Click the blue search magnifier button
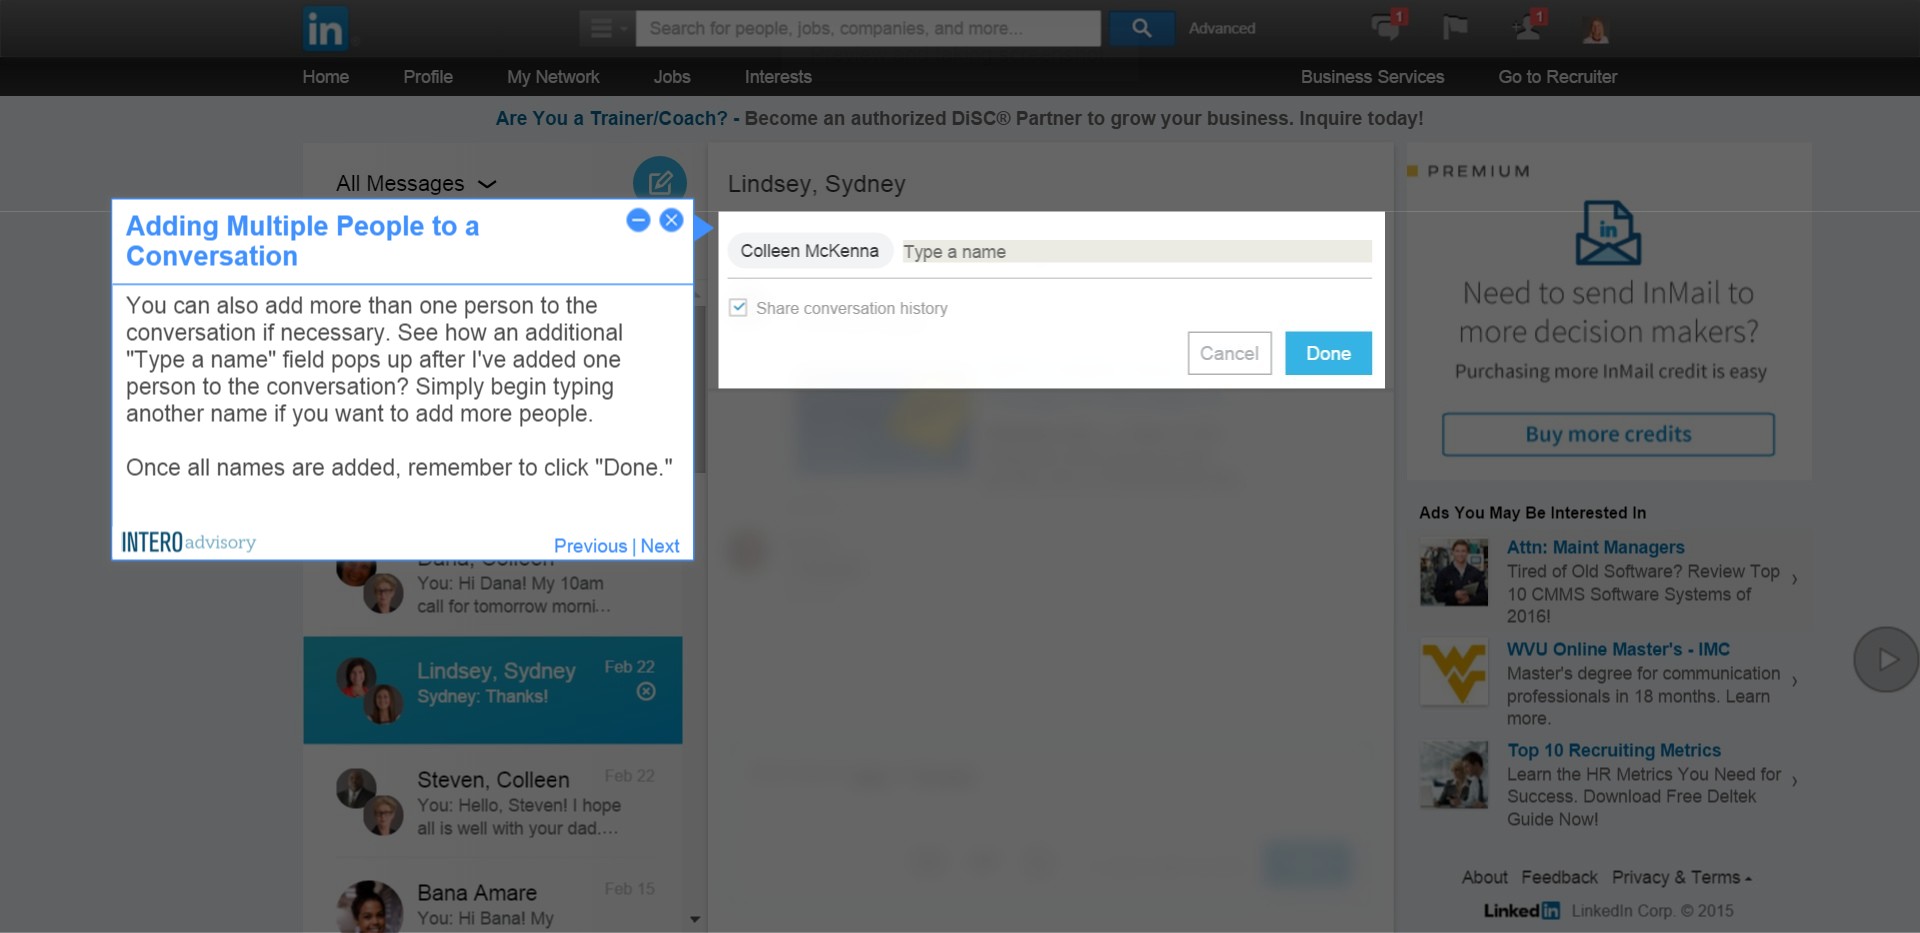 tap(1141, 28)
